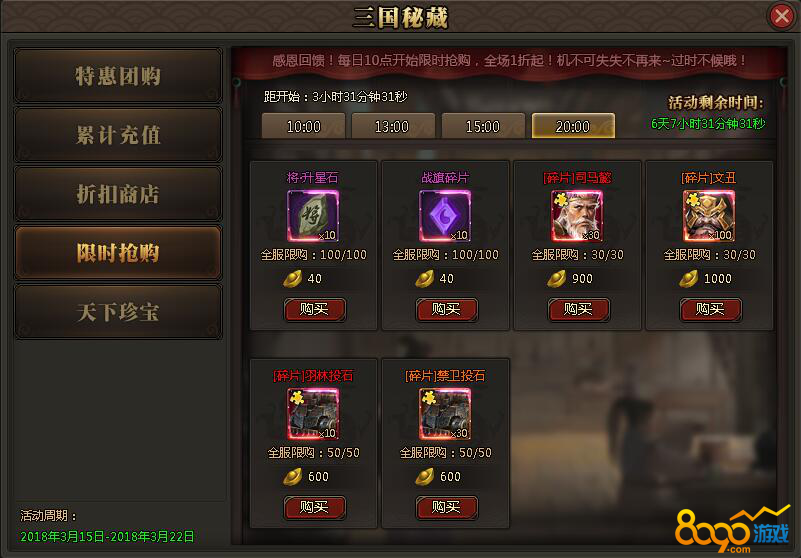Screen dimensions: 801x558
Task: Click gold ingot icon beside price 1000
Action: pos(689,279)
